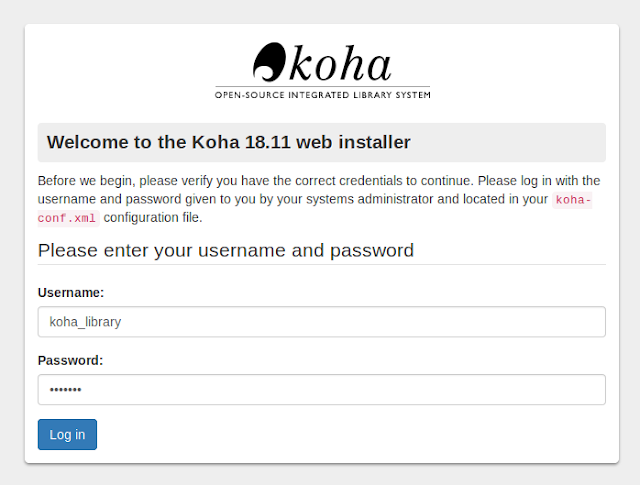
Task: Click the 'koha_library' text inside the Username field
Action: pos(85,322)
